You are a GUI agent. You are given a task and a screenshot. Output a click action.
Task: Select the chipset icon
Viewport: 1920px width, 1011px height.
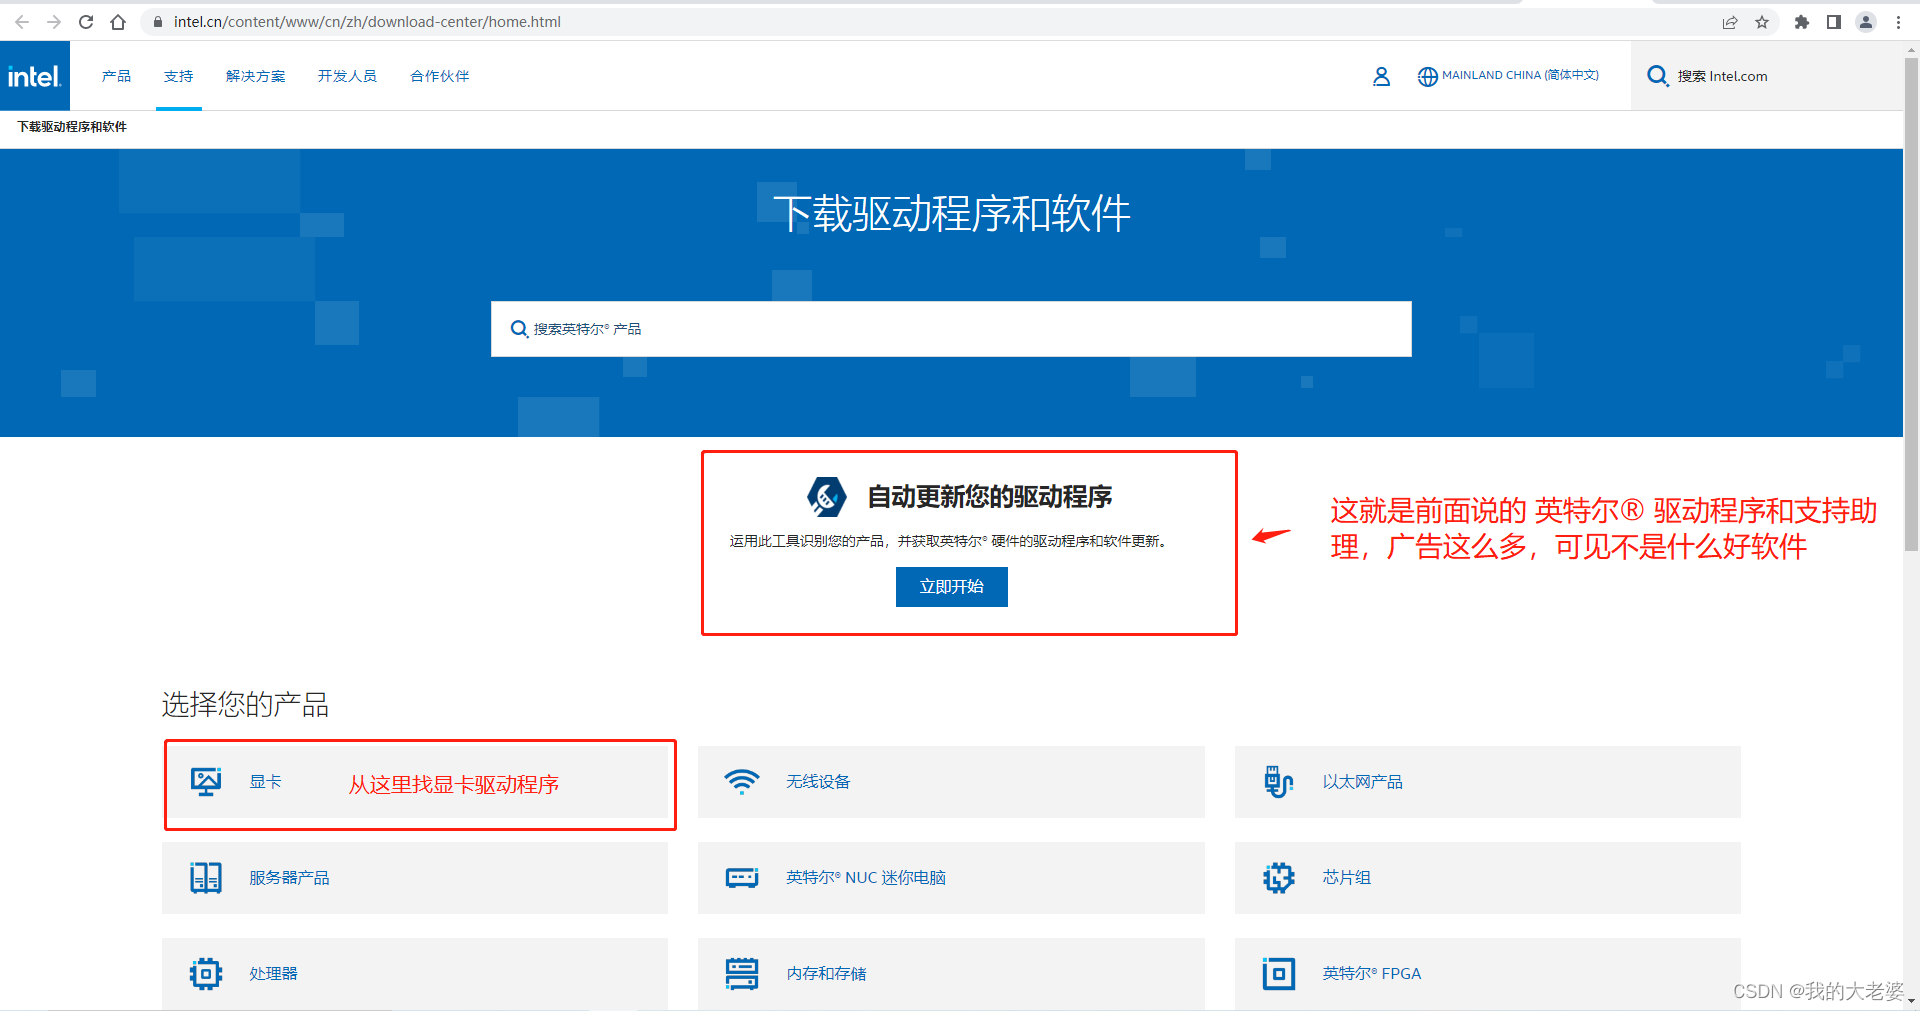tap(1278, 878)
